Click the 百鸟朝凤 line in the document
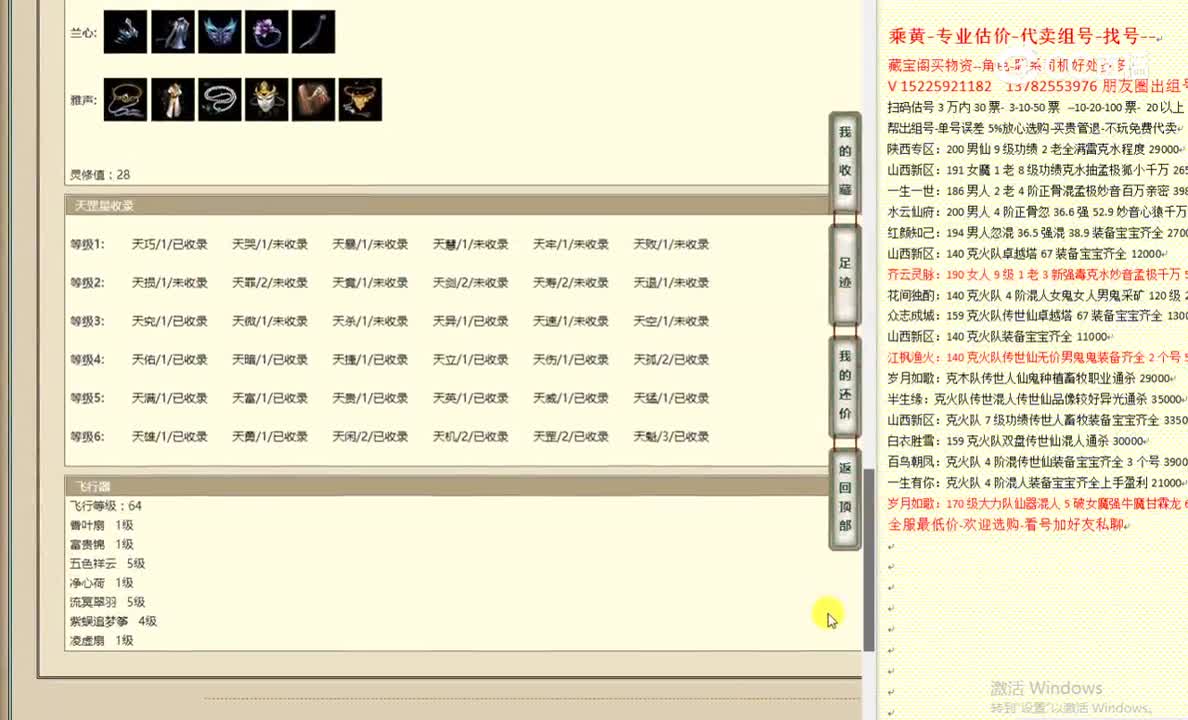 pos(1037,461)
